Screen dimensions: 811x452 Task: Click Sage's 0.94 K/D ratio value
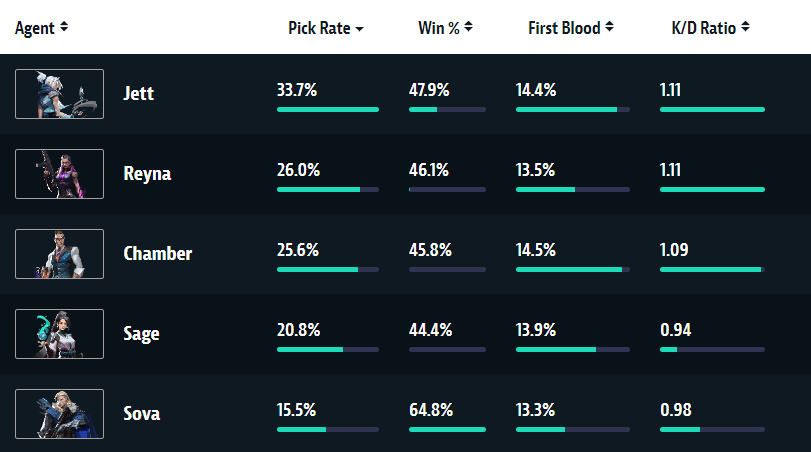click(x=675, y=330)
